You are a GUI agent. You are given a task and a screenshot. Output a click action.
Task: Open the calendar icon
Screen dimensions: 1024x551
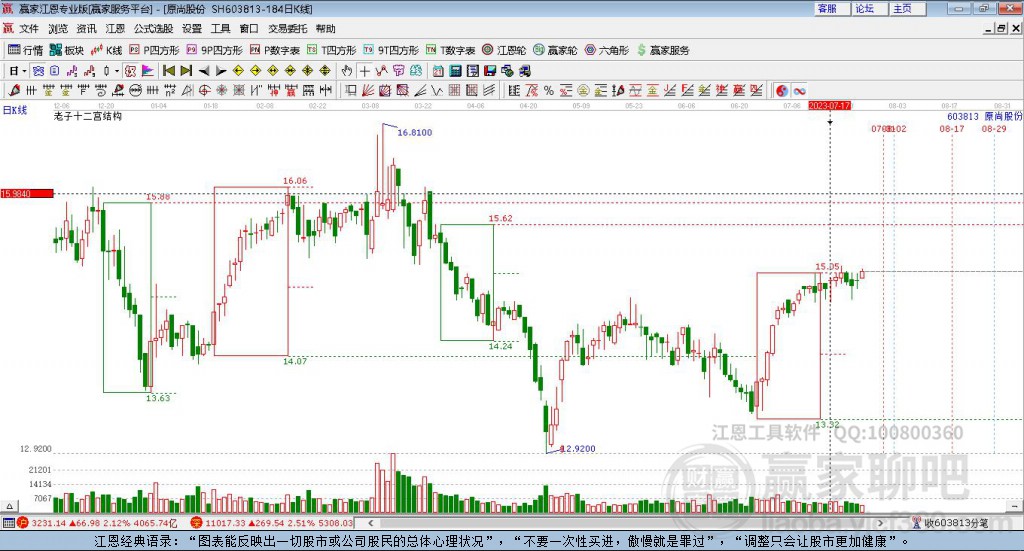pos(438,71)
